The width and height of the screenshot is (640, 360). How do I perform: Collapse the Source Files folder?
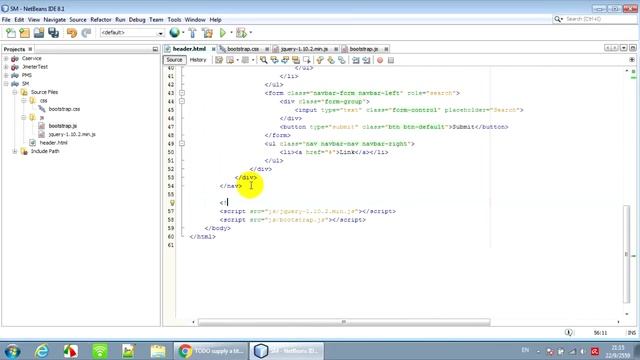pyautogui.click(x=15, y=92)
